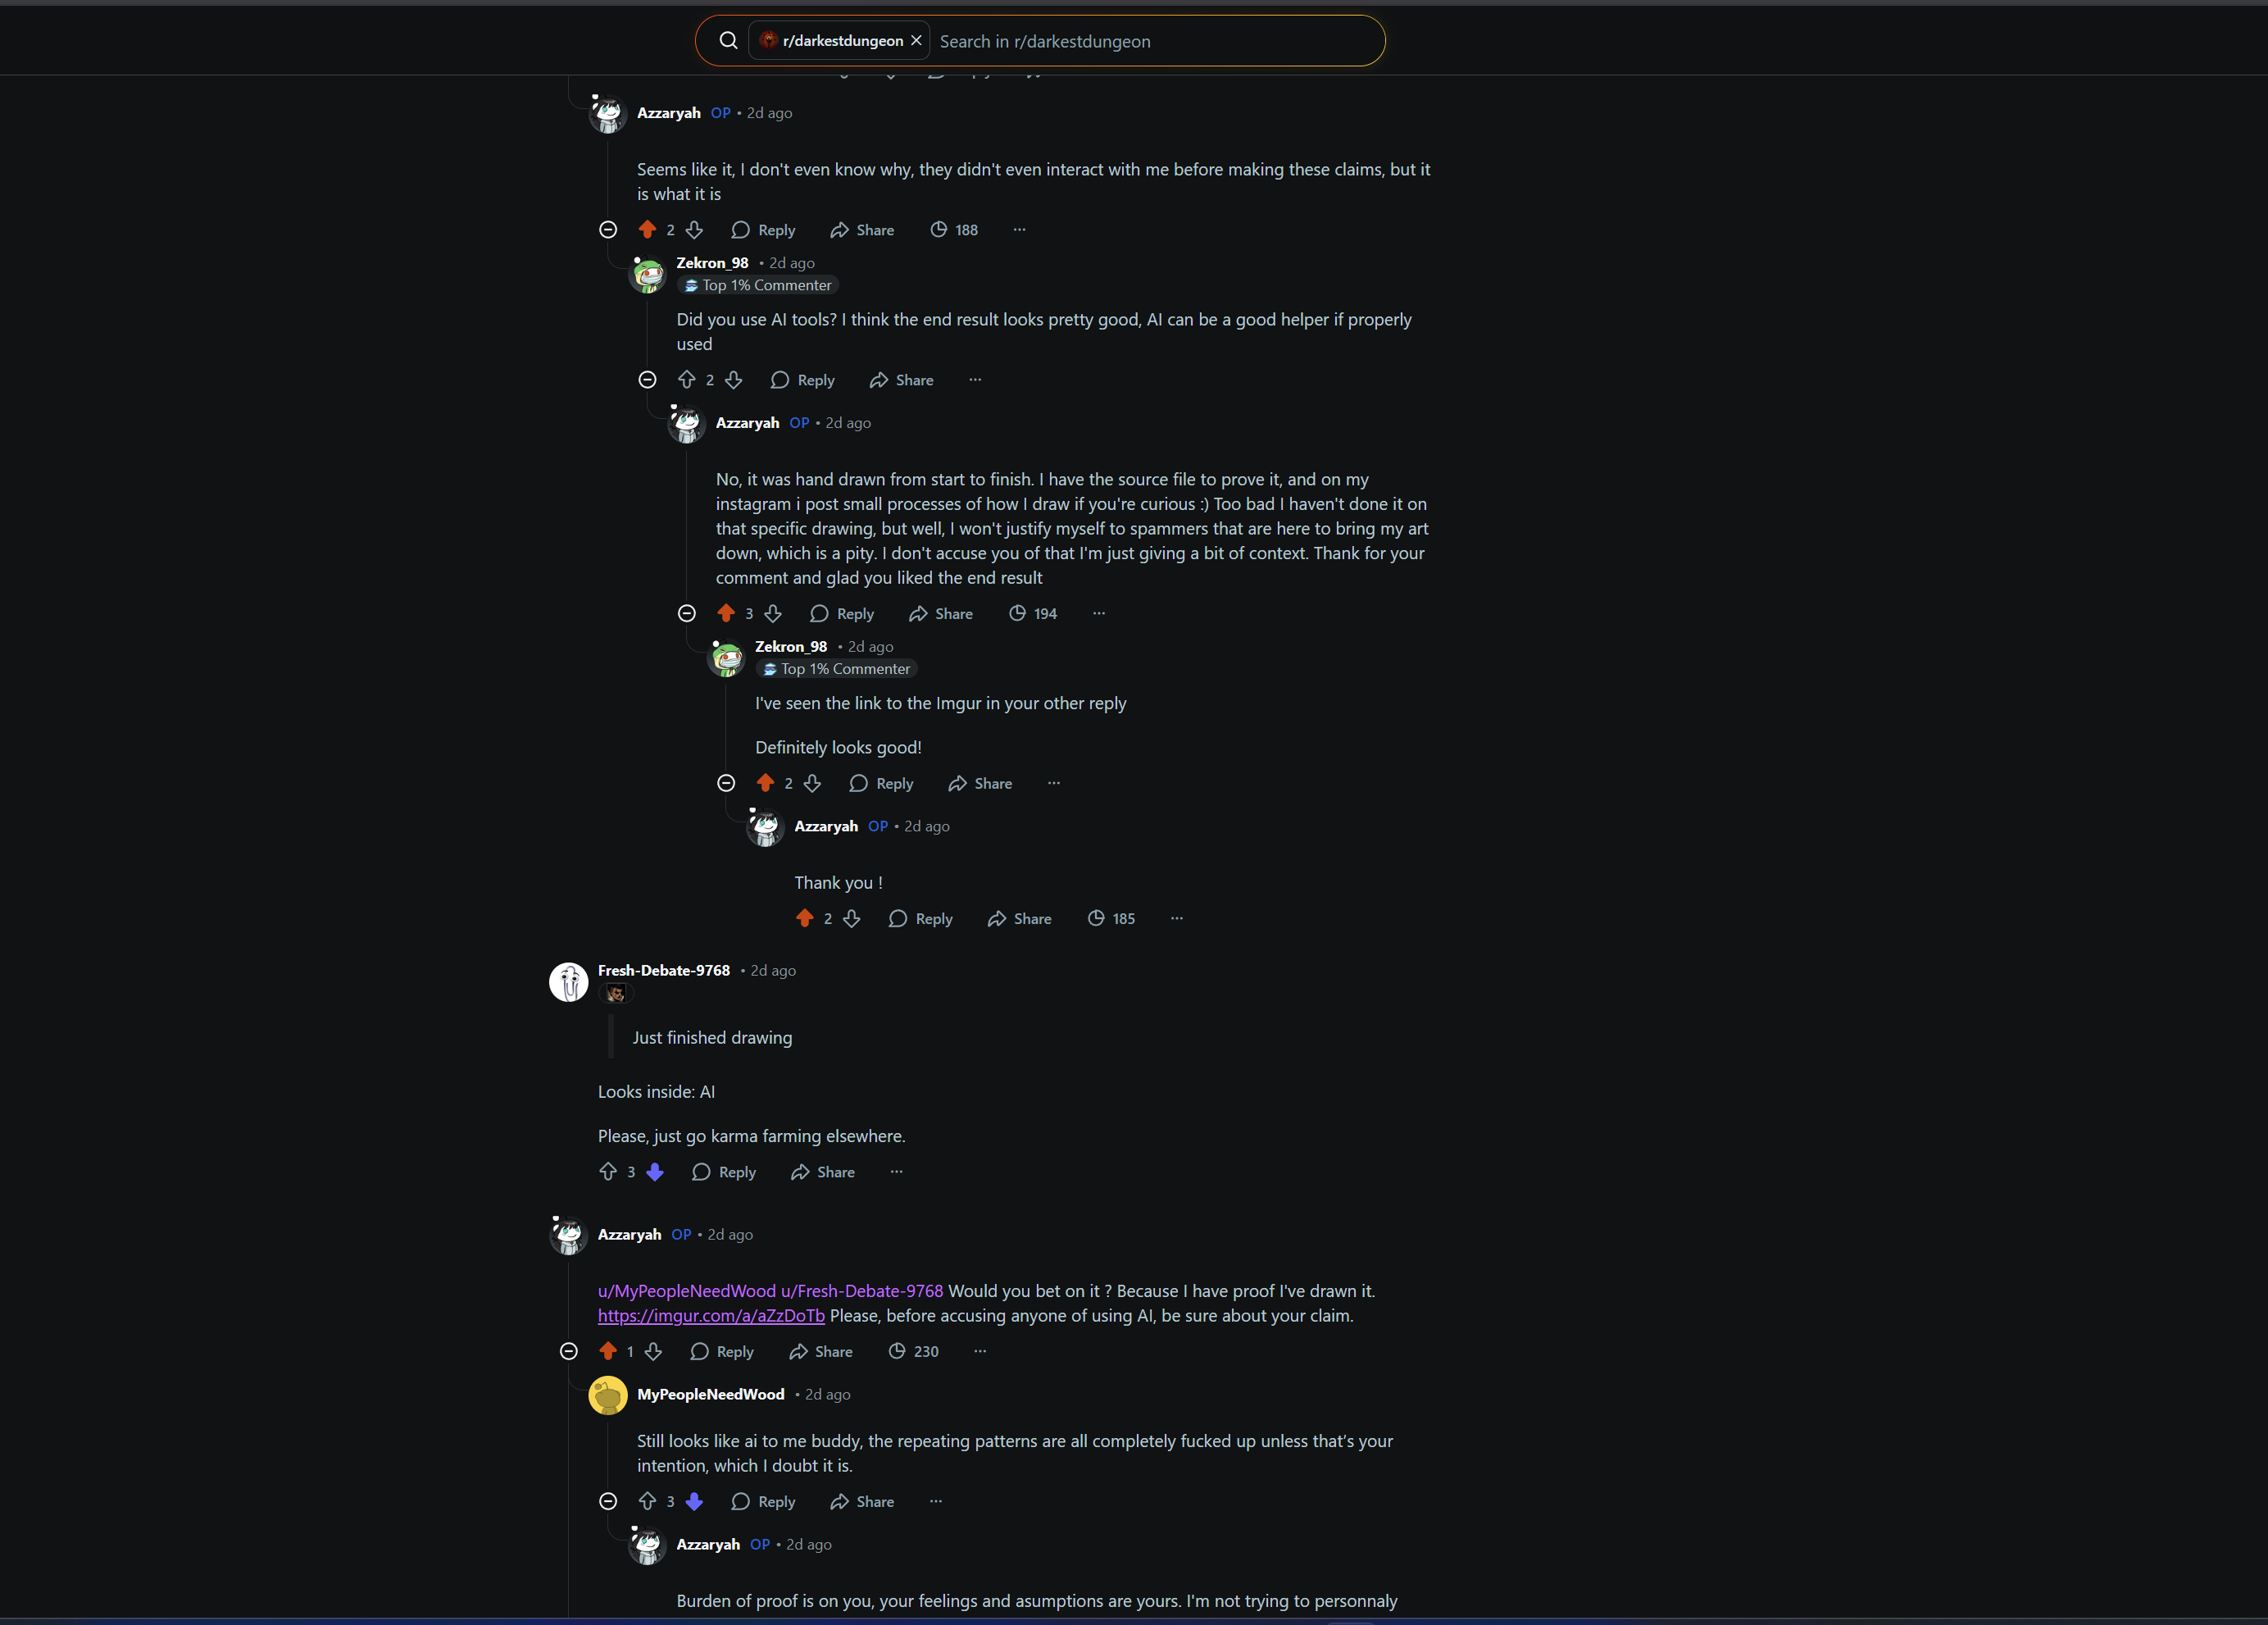Open more options on the 'Thank you !' comment
The width and height of the screenshot is (2268, 1625).
click(x=1177, y=918)
